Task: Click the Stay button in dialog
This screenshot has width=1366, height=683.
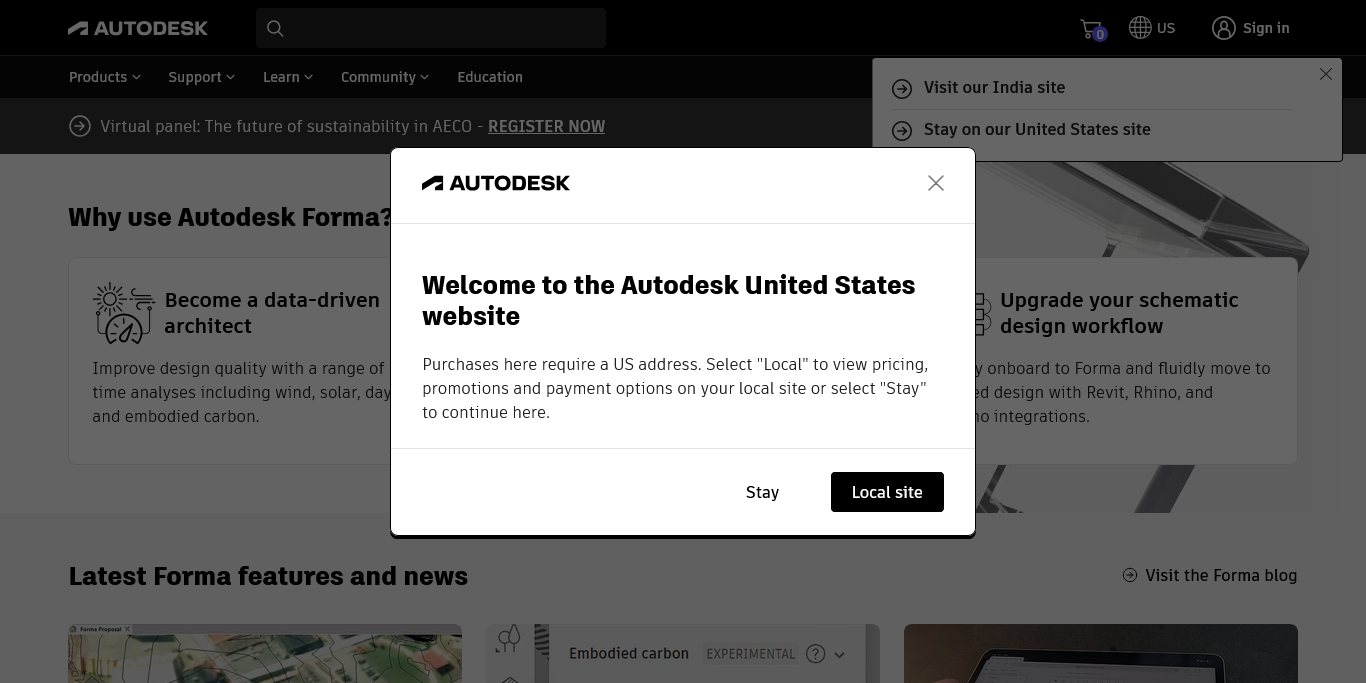Action: 762,492
